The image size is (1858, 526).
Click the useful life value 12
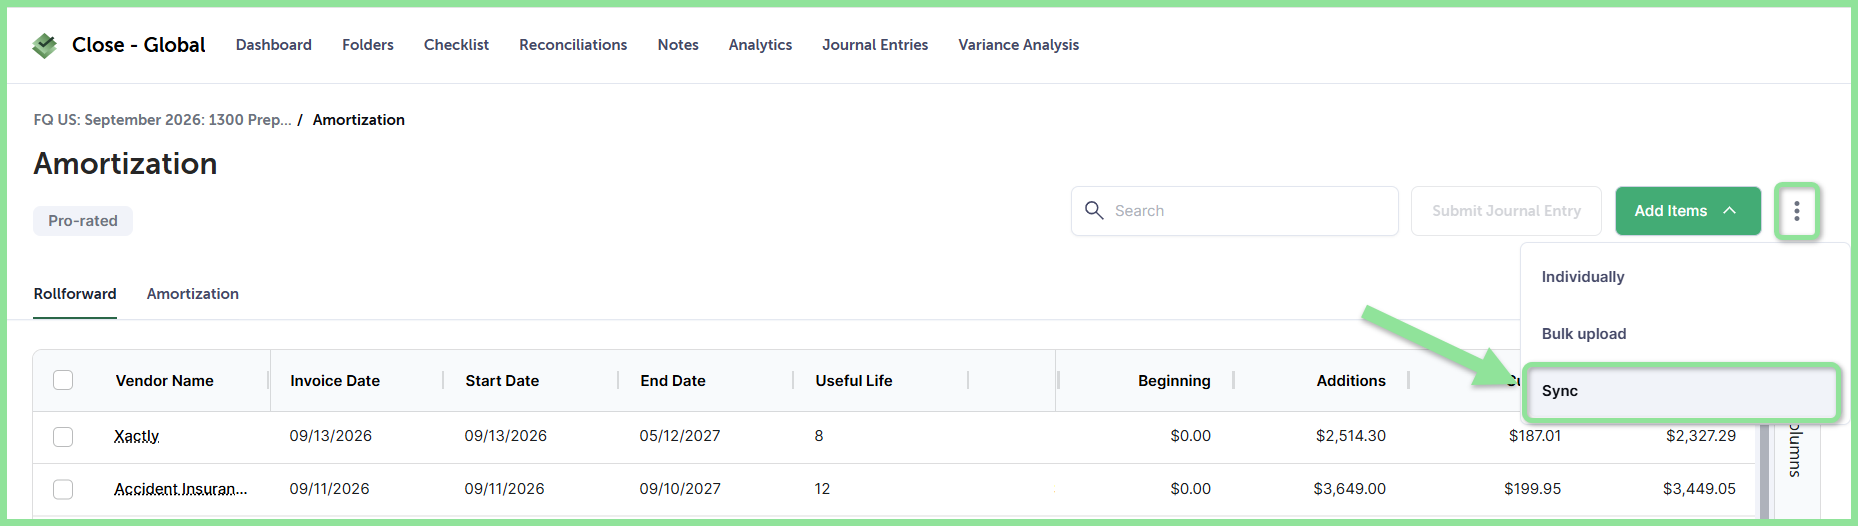822,489
